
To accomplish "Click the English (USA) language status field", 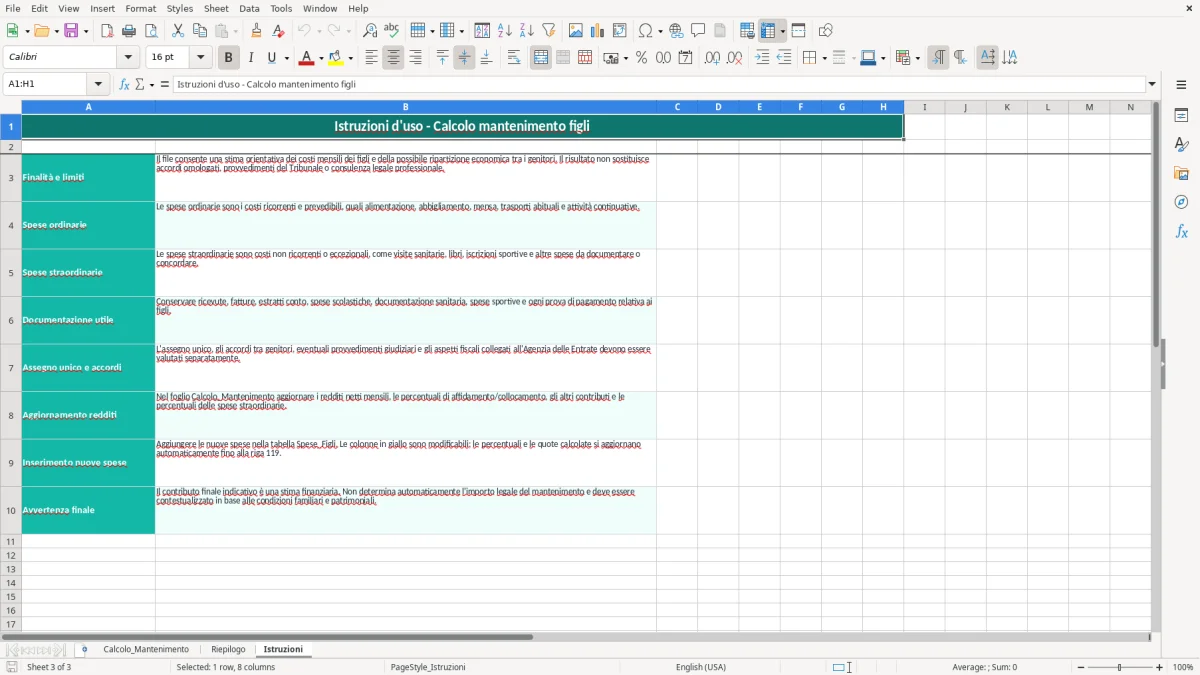I will pyautogui.click(x=701, y=667).
